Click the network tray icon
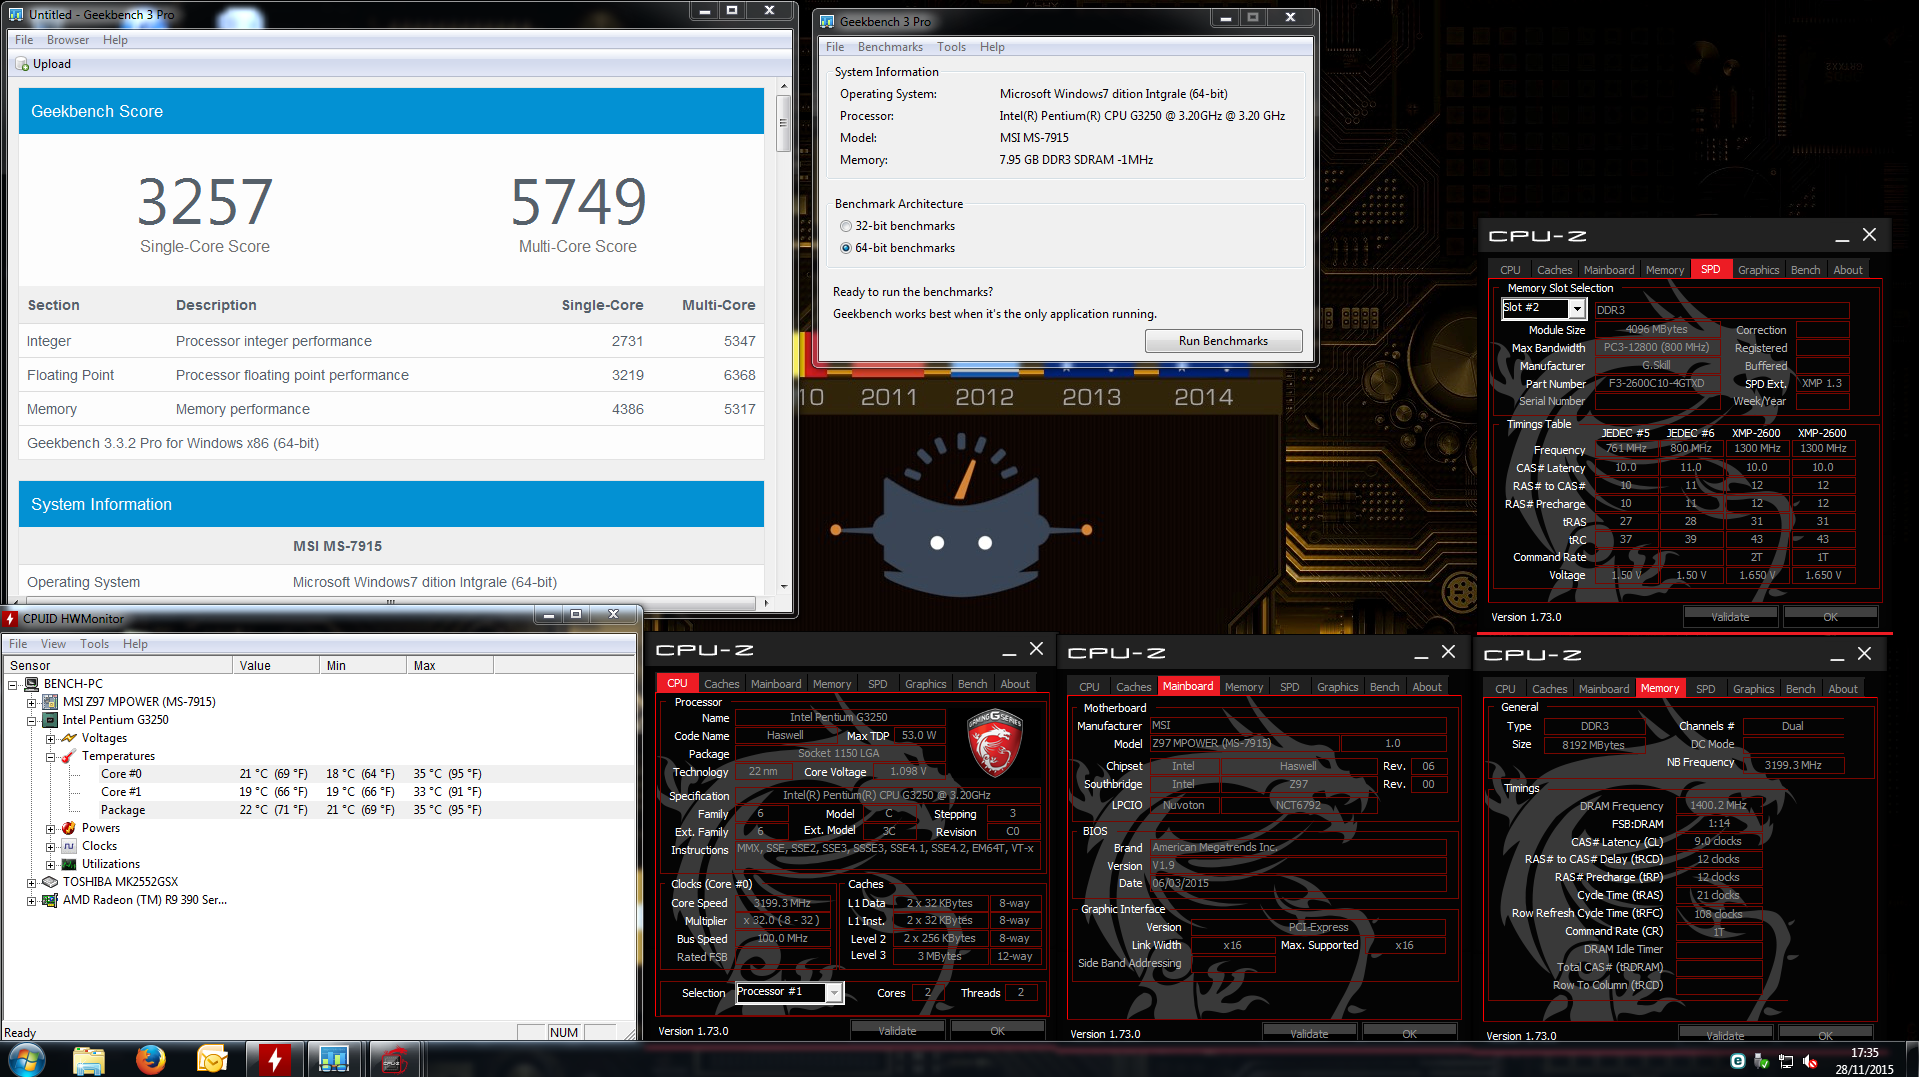The width and height of the screenshot is (1919, 1077). pos(1786,1061)
